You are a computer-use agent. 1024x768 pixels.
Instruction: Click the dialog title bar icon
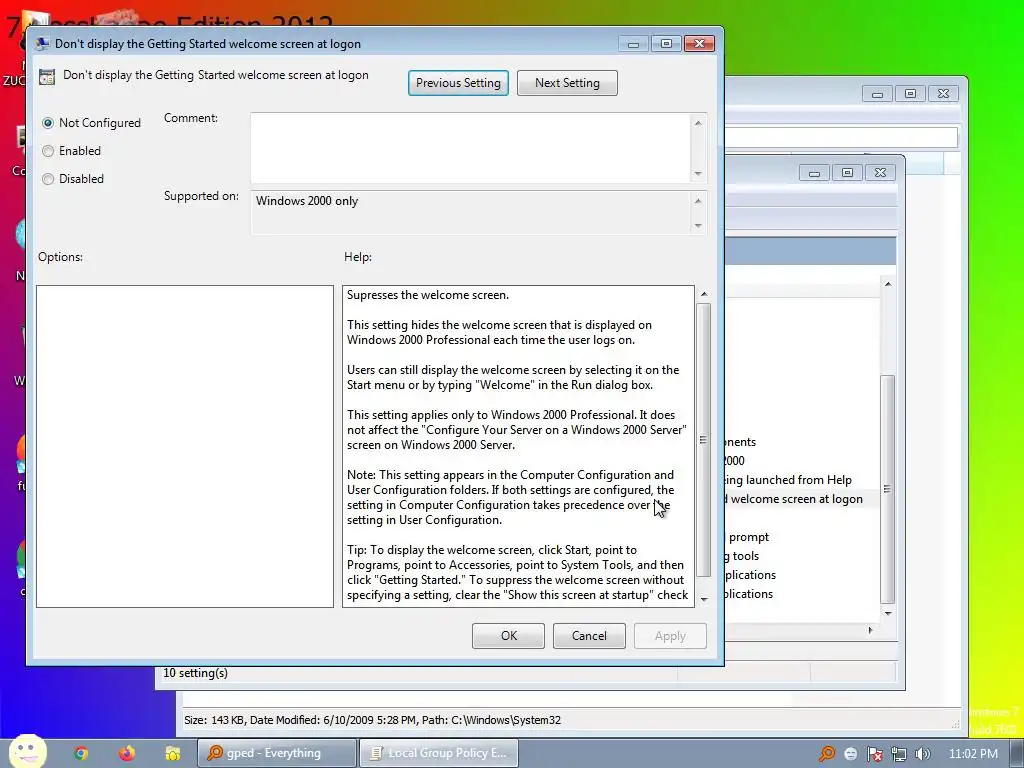42,44
